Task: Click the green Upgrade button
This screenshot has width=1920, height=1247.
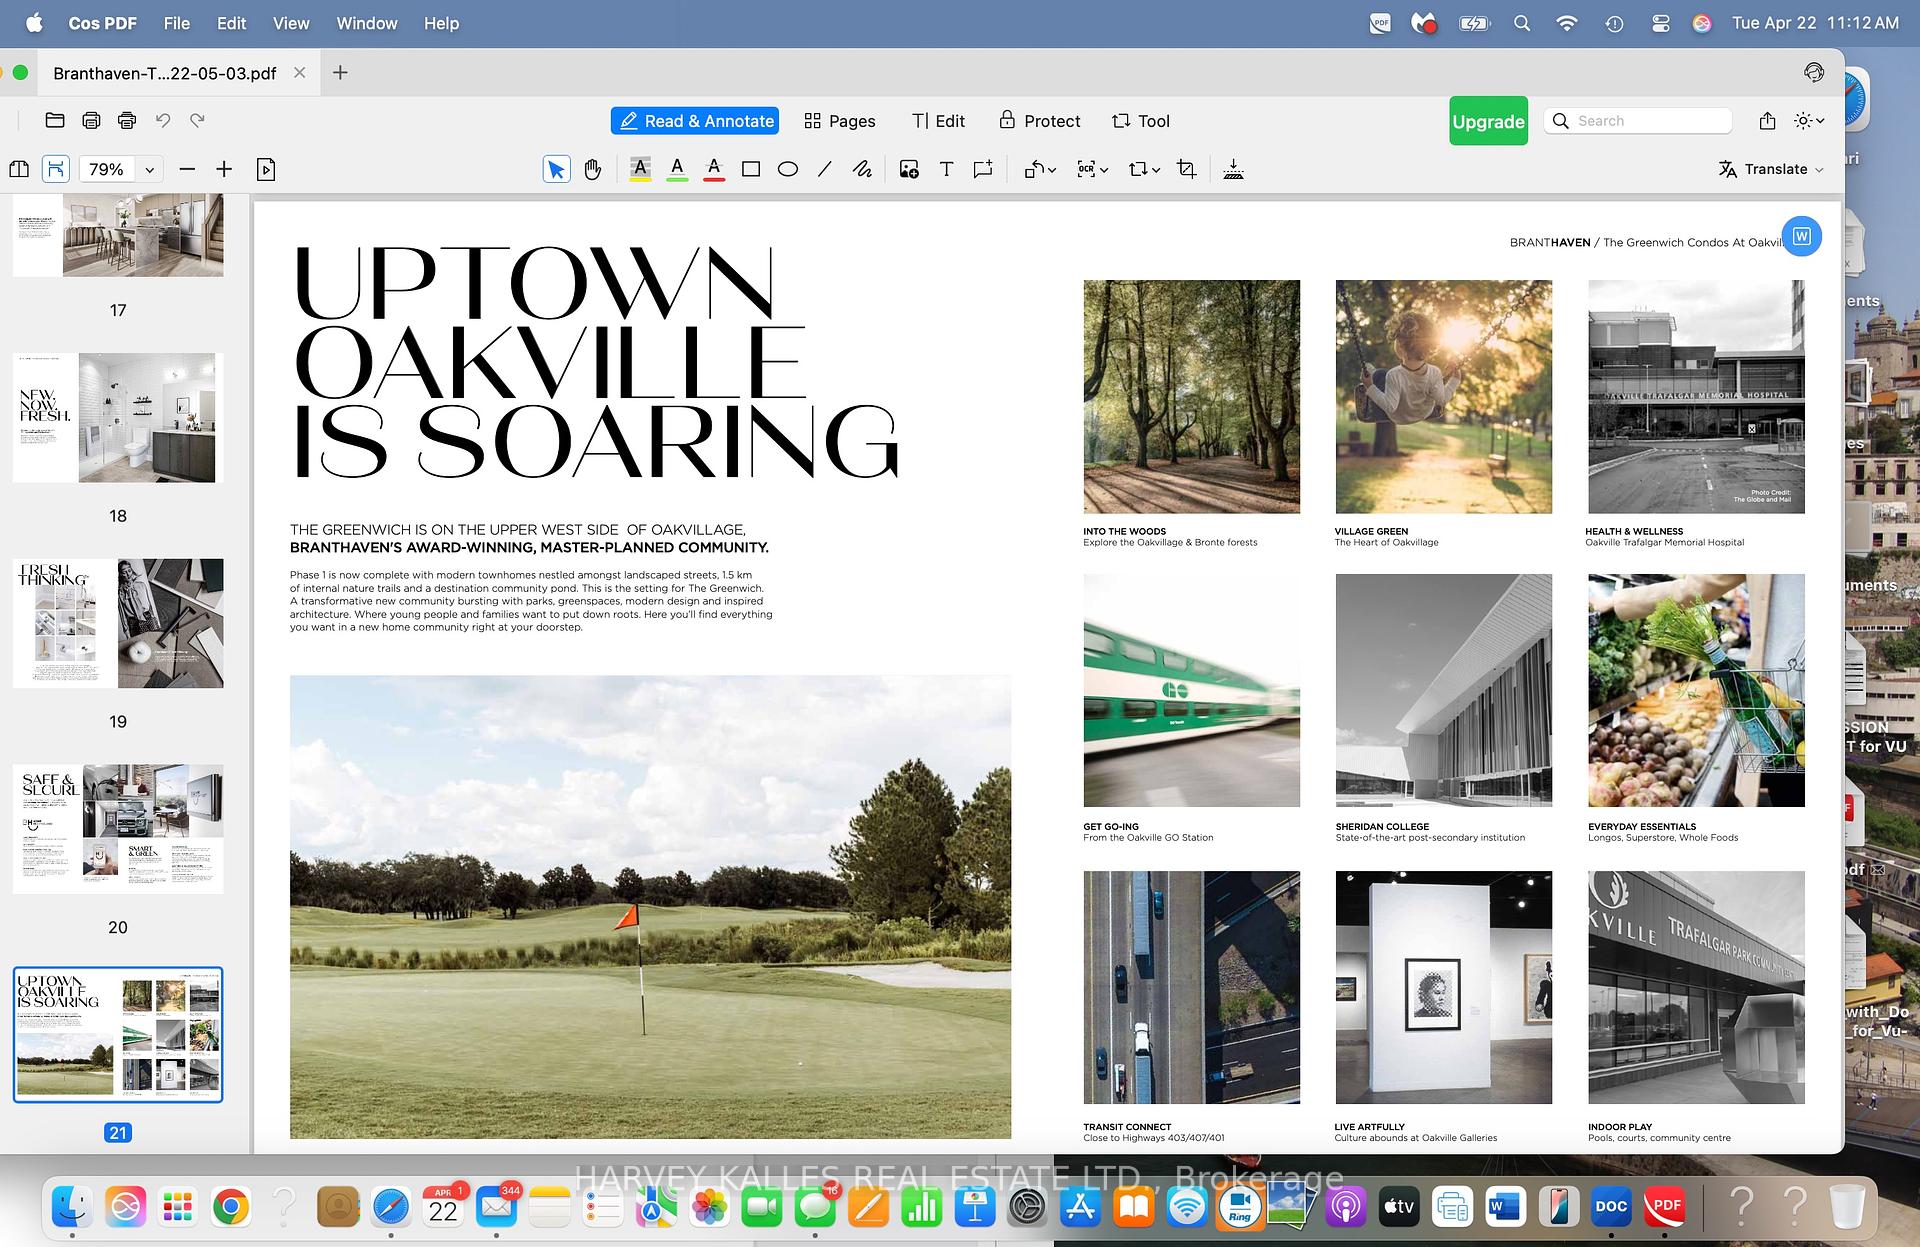Action: click(1488, 121)
